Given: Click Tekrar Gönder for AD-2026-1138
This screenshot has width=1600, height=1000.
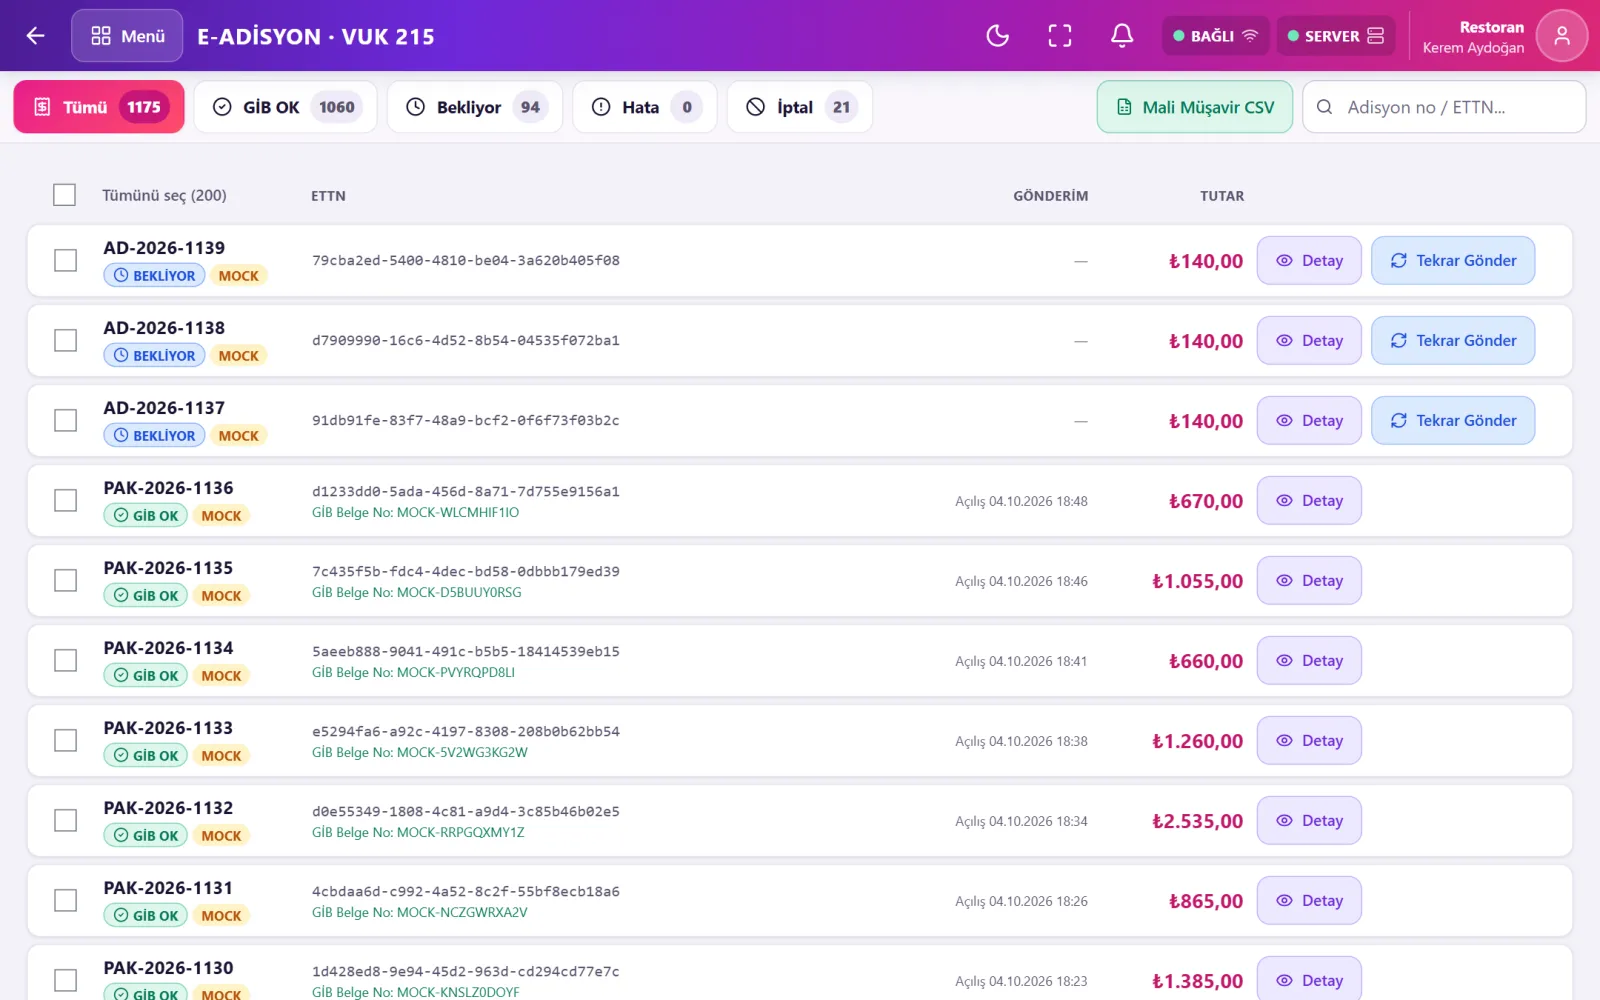Looking at the screenshot, I should [1453, 340].
